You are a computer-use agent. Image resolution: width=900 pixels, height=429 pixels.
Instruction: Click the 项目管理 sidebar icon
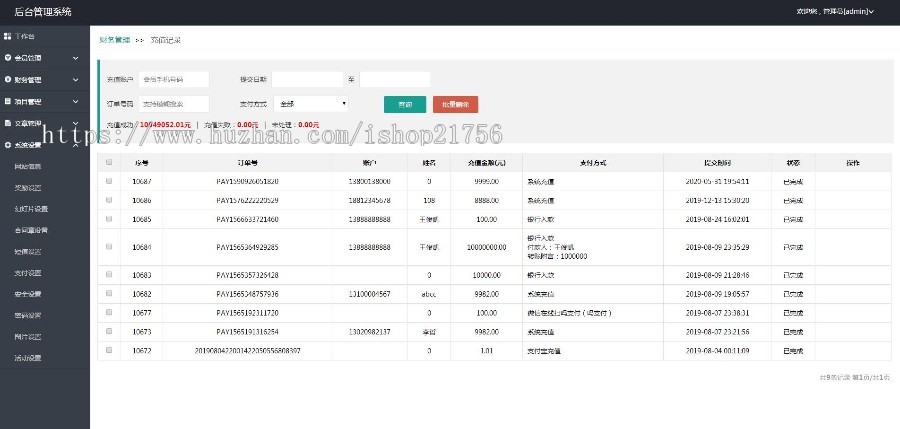8,101
